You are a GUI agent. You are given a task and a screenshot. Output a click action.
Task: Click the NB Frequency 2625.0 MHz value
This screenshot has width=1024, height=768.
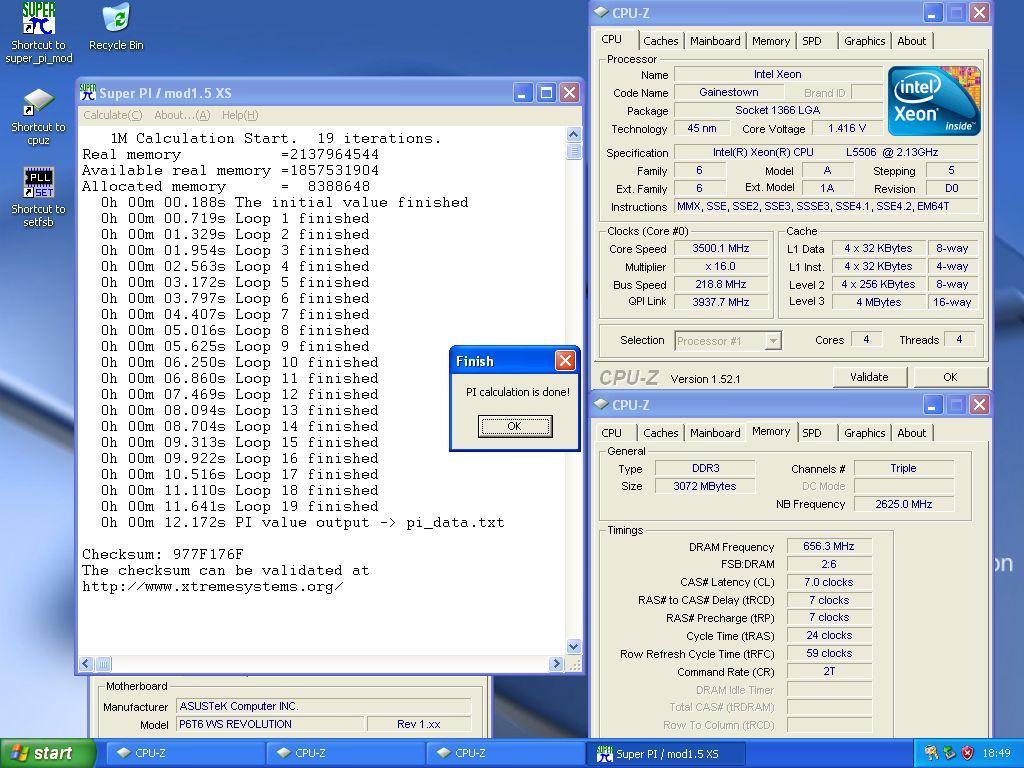pyautogui.click(x=903, y=504)
